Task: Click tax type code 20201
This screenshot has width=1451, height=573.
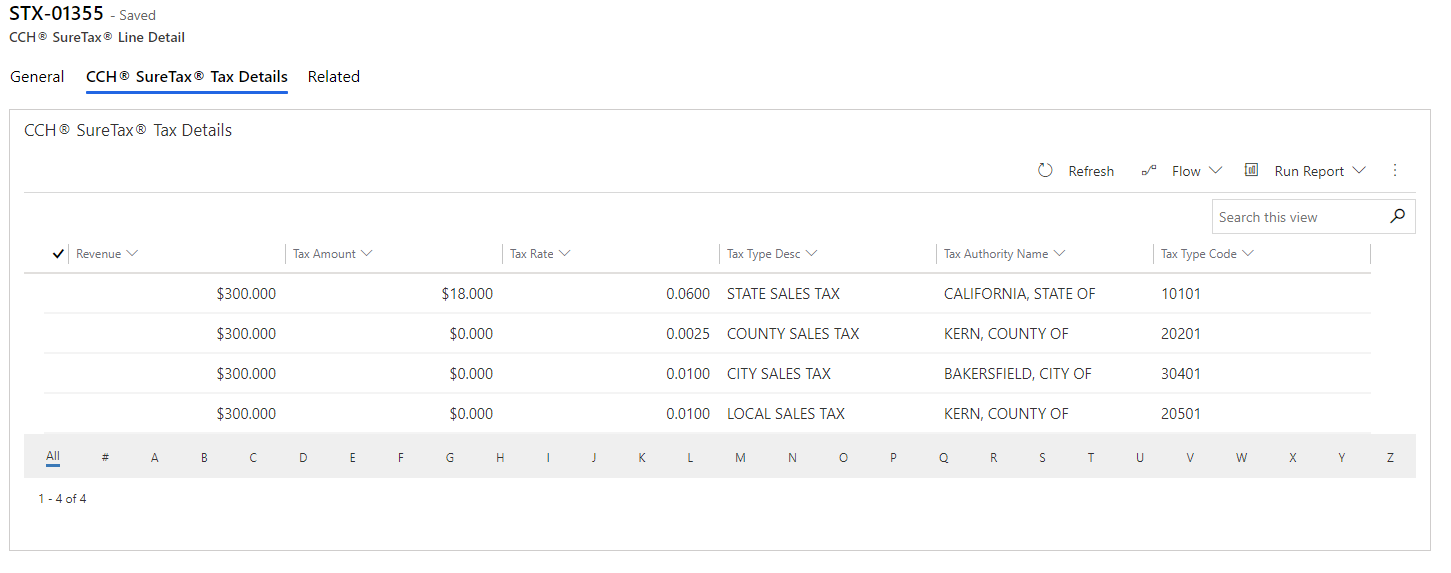Action: pos(1181,334)
